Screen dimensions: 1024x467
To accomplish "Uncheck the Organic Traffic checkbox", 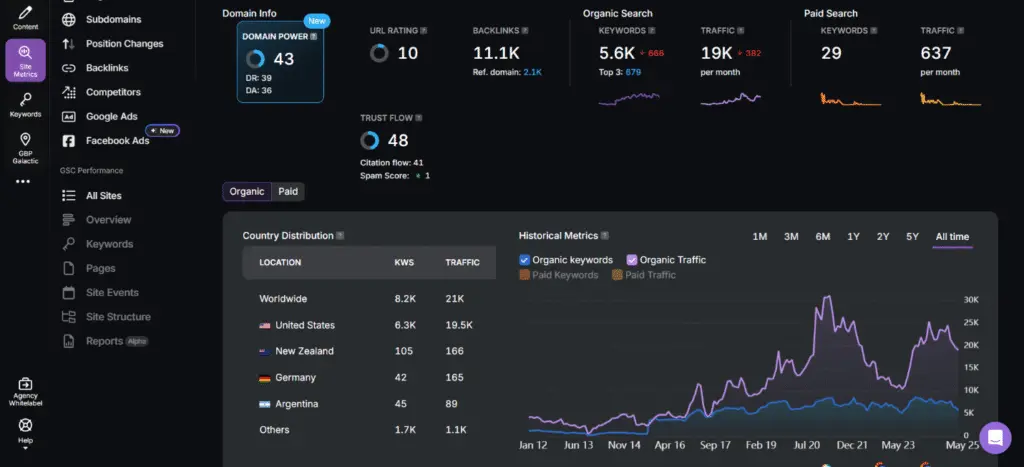I will (632, 260).
